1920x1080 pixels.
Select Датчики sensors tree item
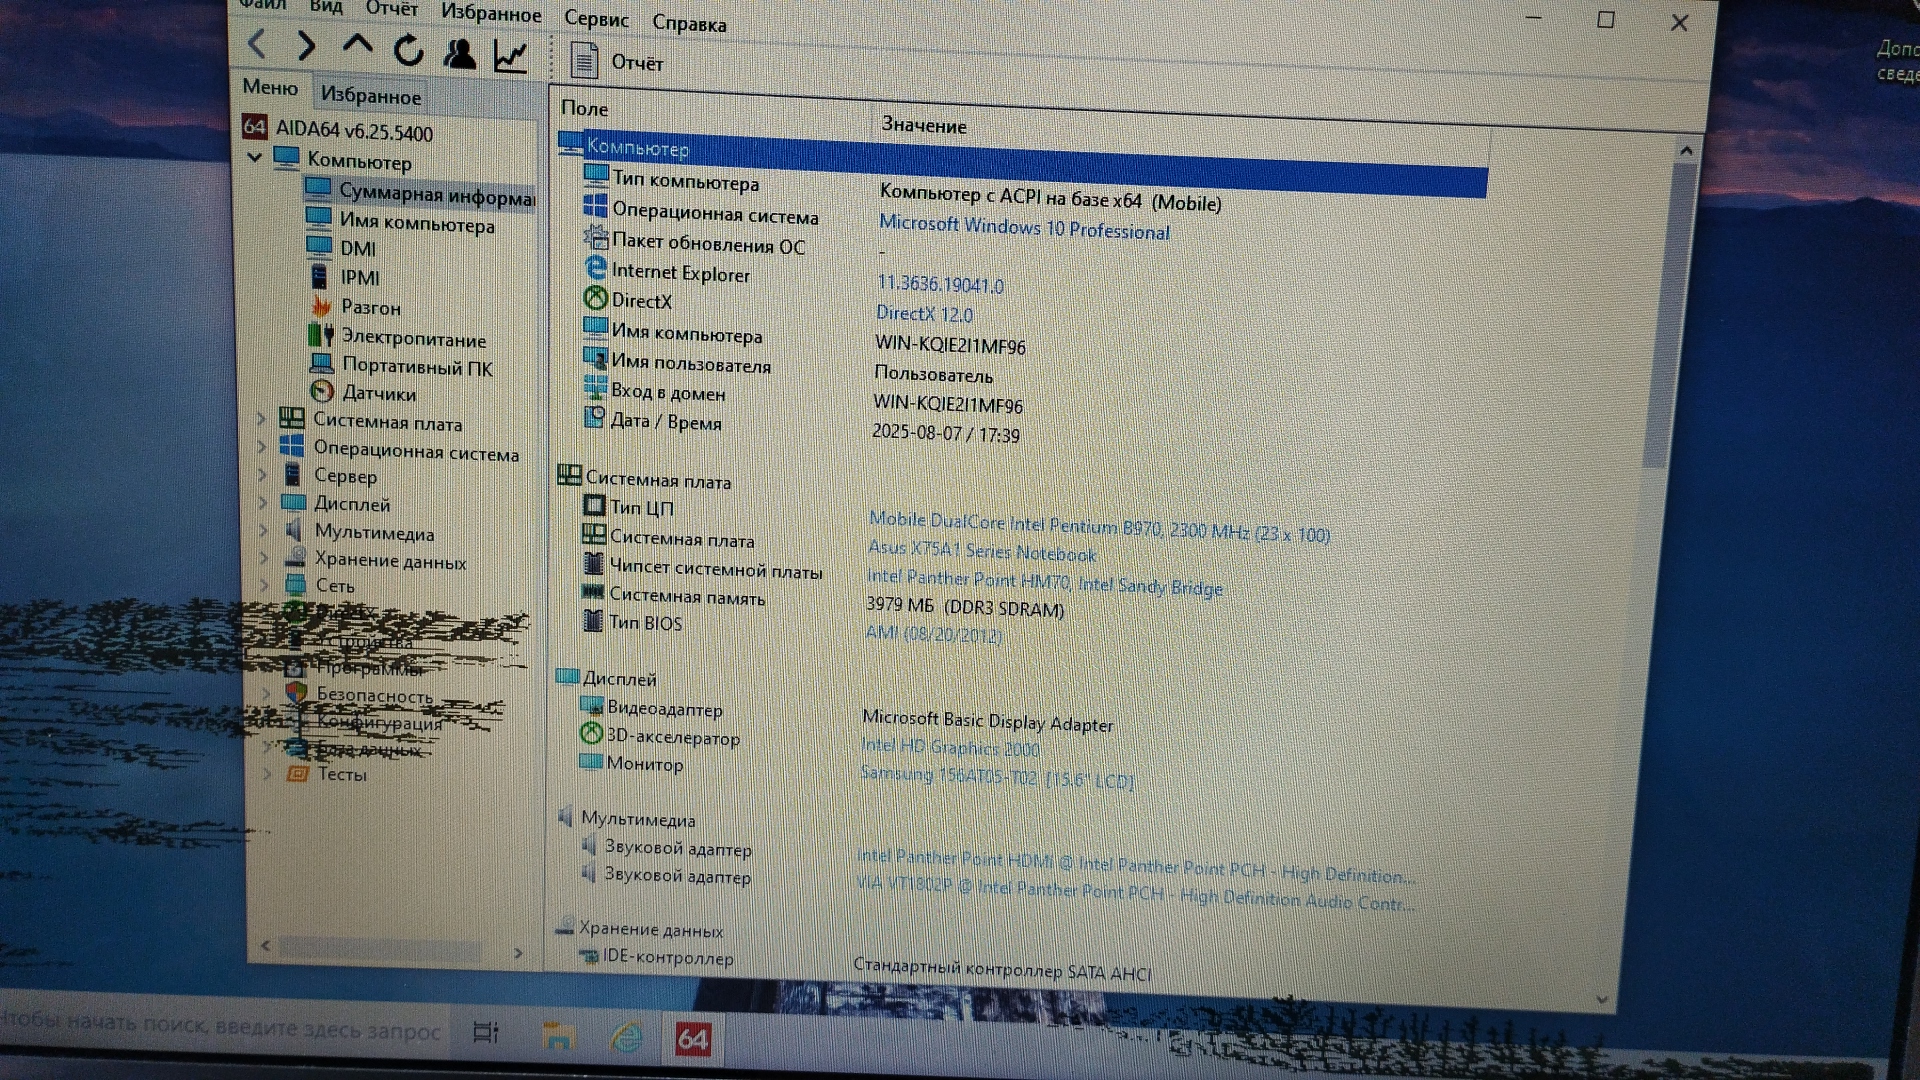[x=379, y=394]
